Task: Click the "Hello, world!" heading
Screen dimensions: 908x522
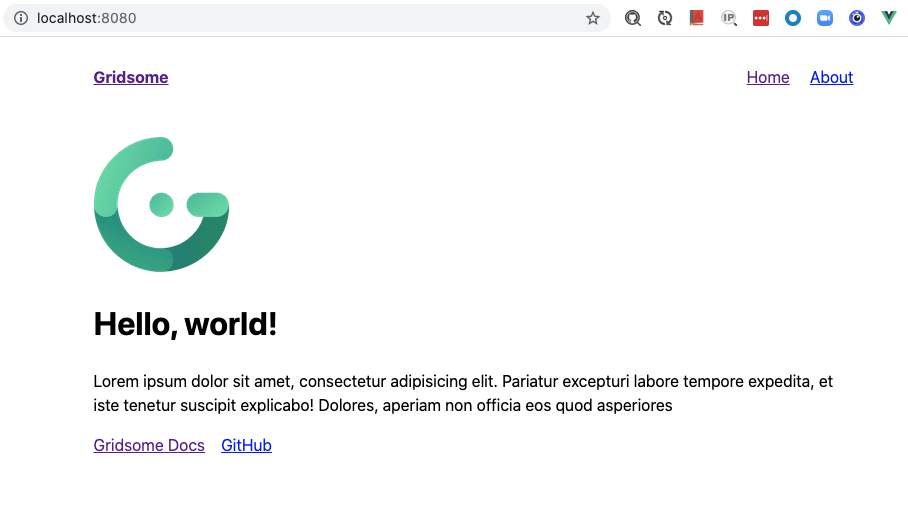Action: click(x=185, y=324)
